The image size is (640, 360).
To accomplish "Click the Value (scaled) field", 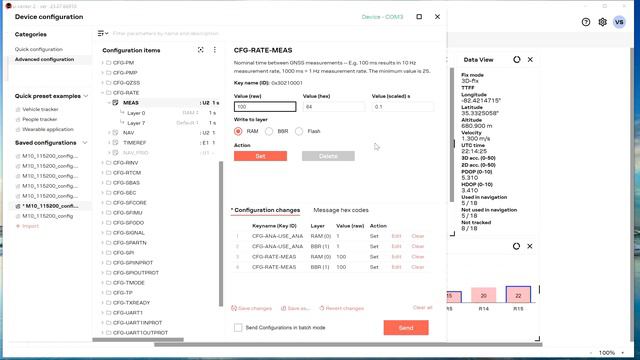I will (x=403, y=107).
